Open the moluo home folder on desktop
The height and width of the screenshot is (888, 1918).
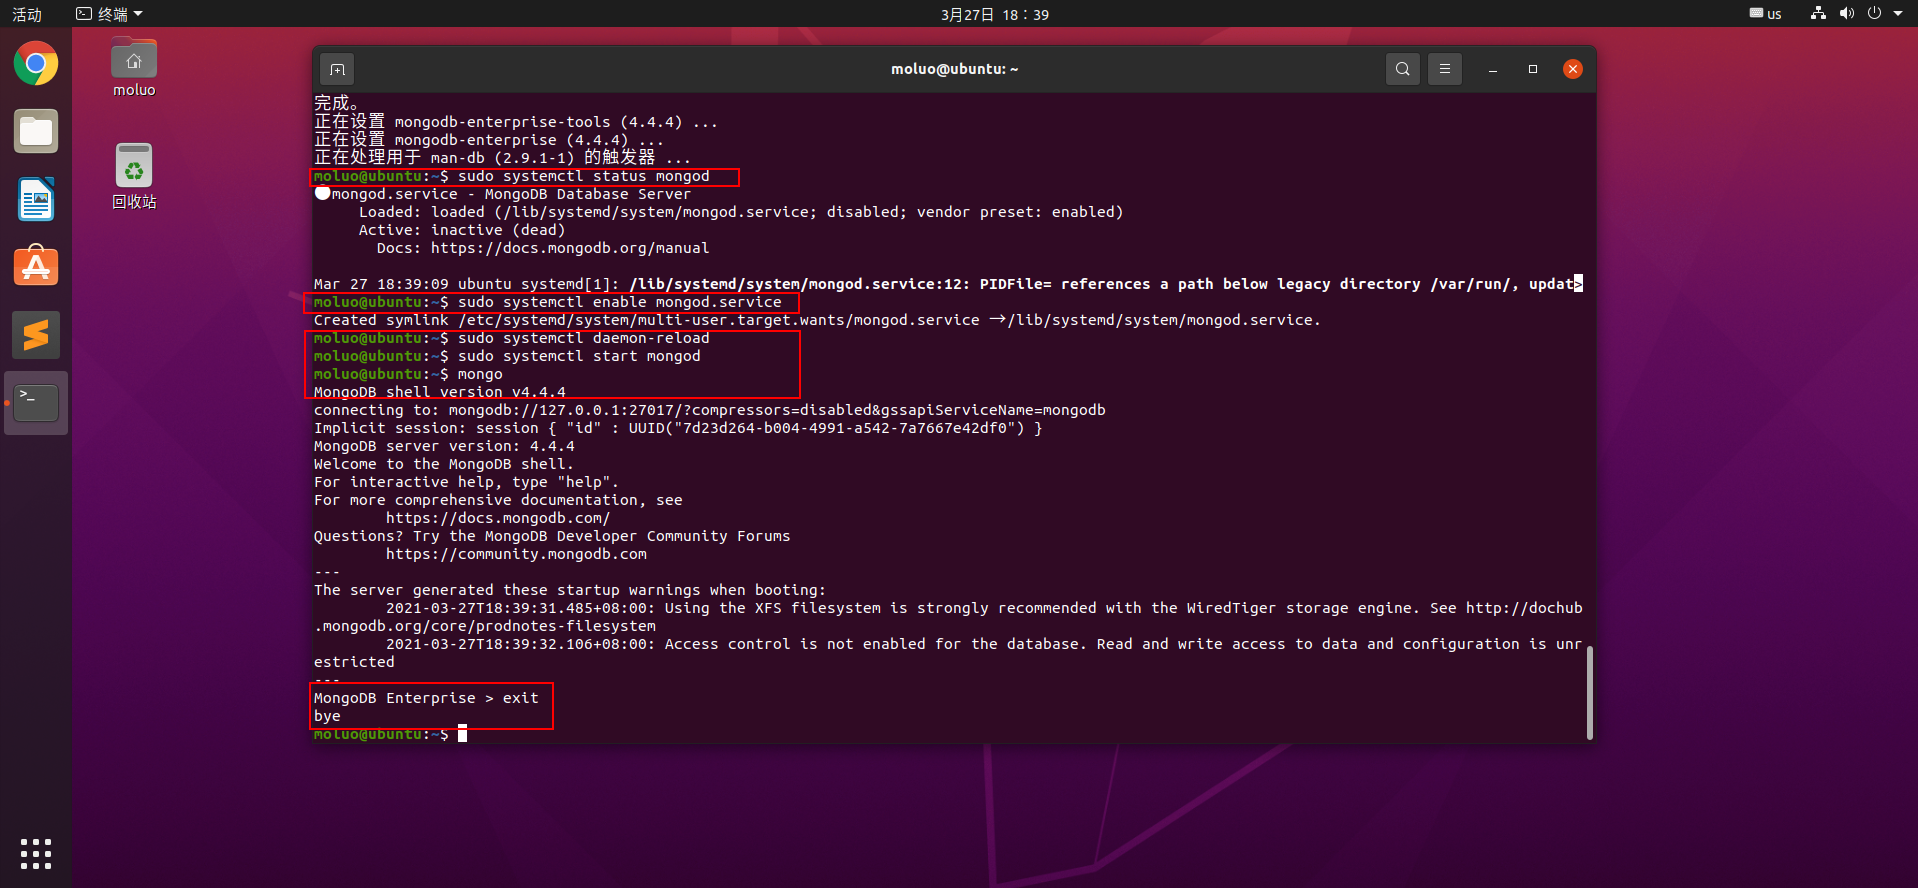[x=134, y=67]
